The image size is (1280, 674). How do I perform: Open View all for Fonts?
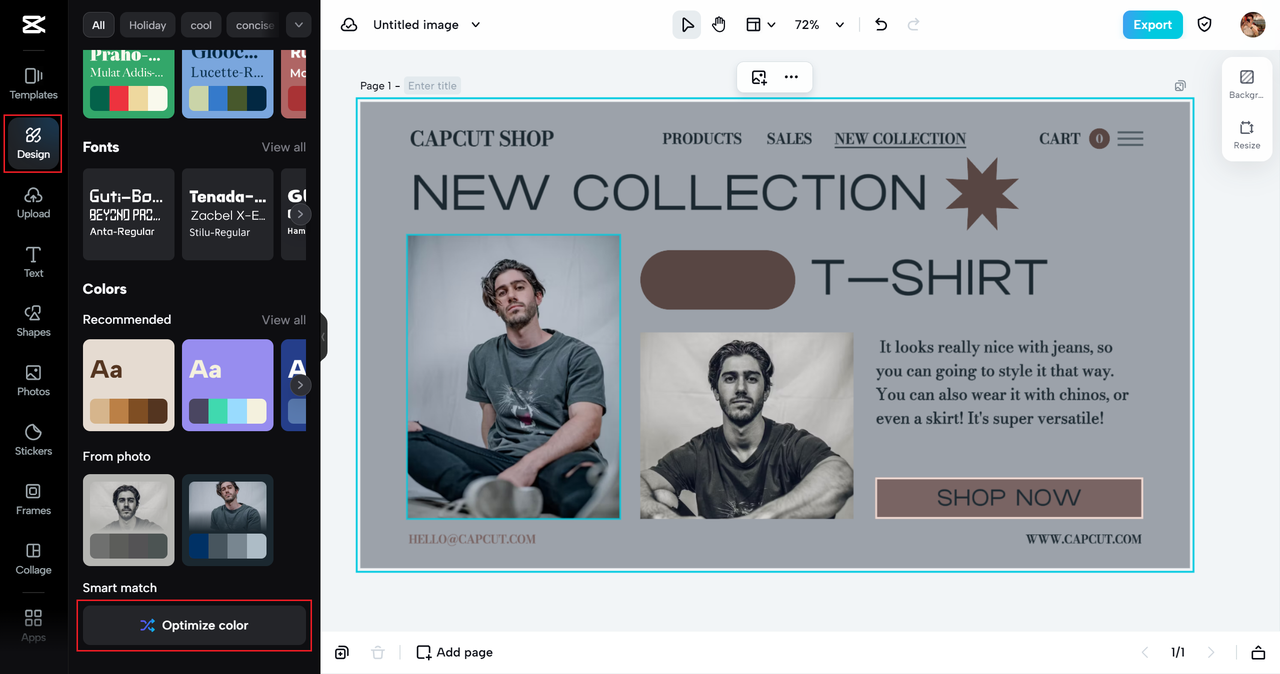pos(284,147)
